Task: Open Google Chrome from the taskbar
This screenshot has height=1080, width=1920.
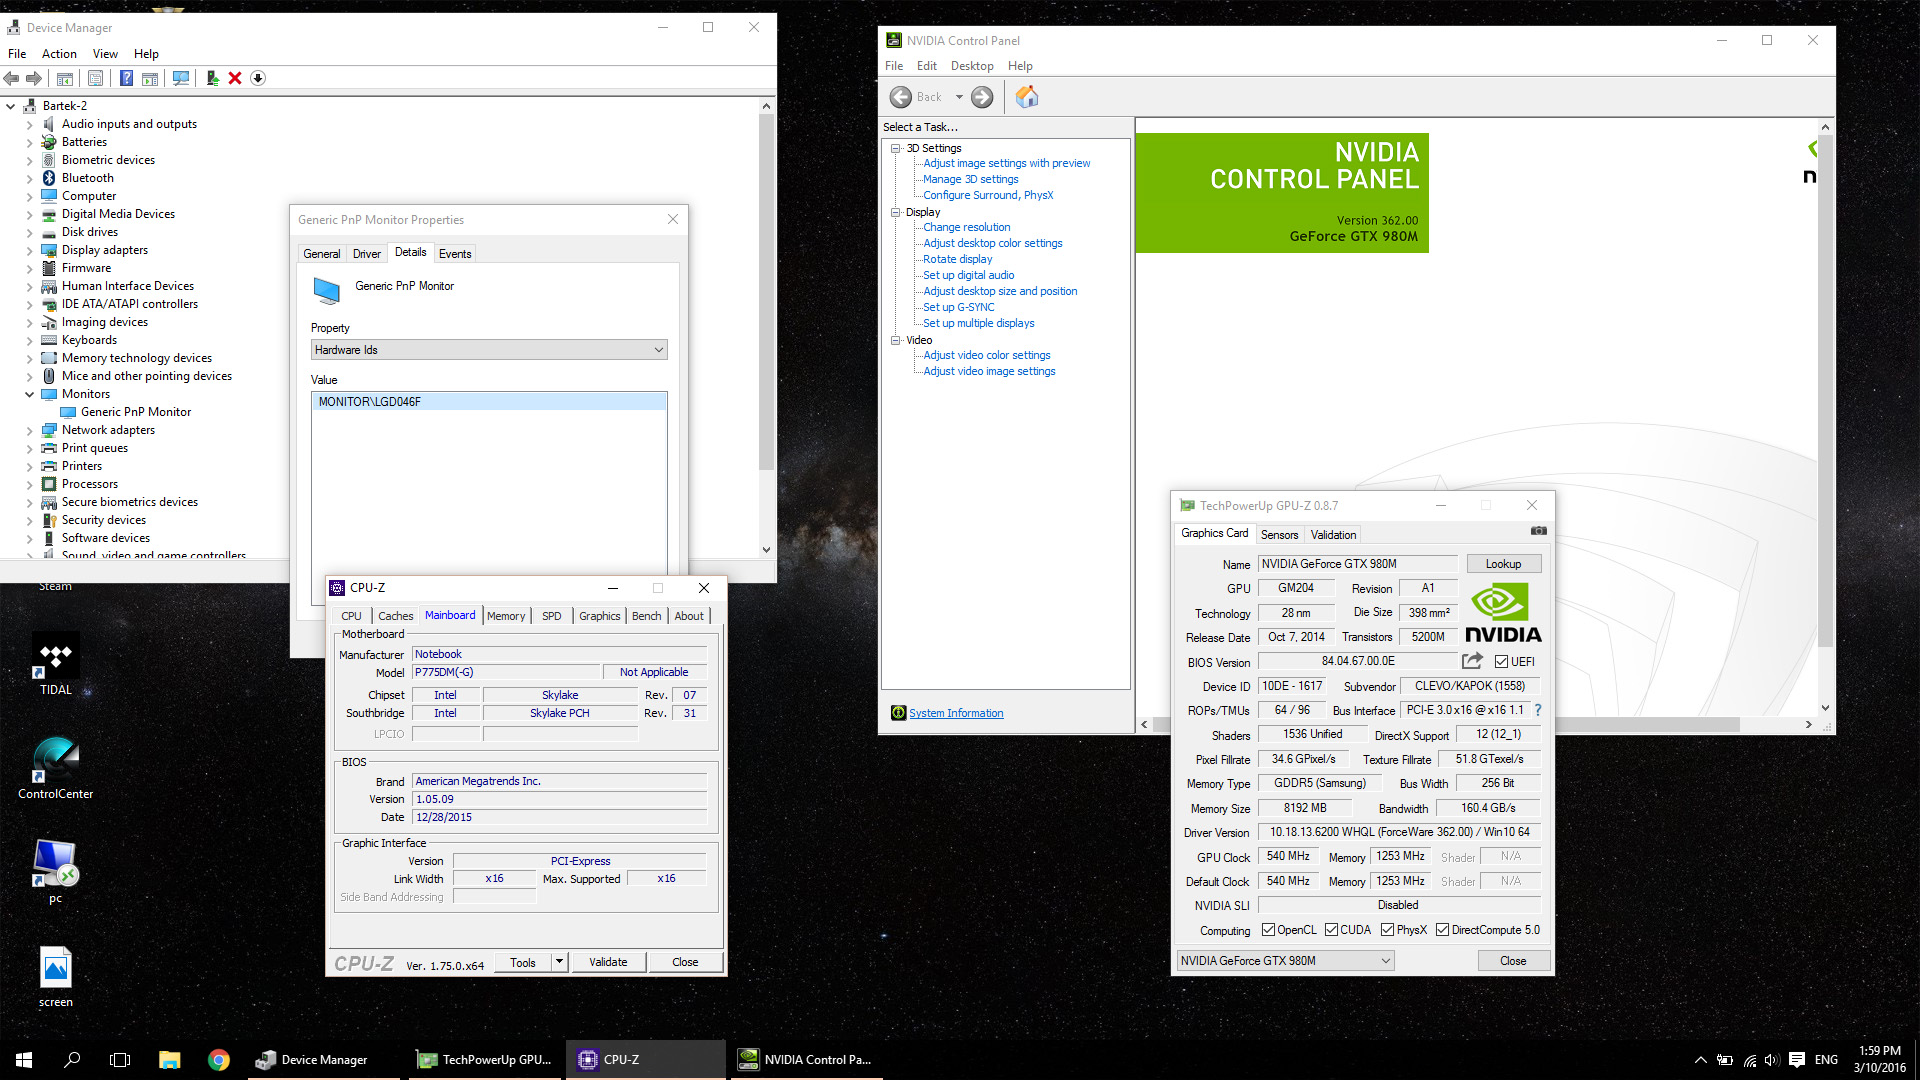Action: click(218, 1060)
